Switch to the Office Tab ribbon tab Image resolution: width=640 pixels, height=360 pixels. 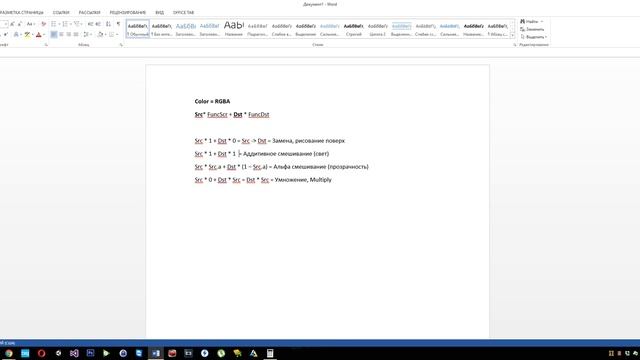183,13
